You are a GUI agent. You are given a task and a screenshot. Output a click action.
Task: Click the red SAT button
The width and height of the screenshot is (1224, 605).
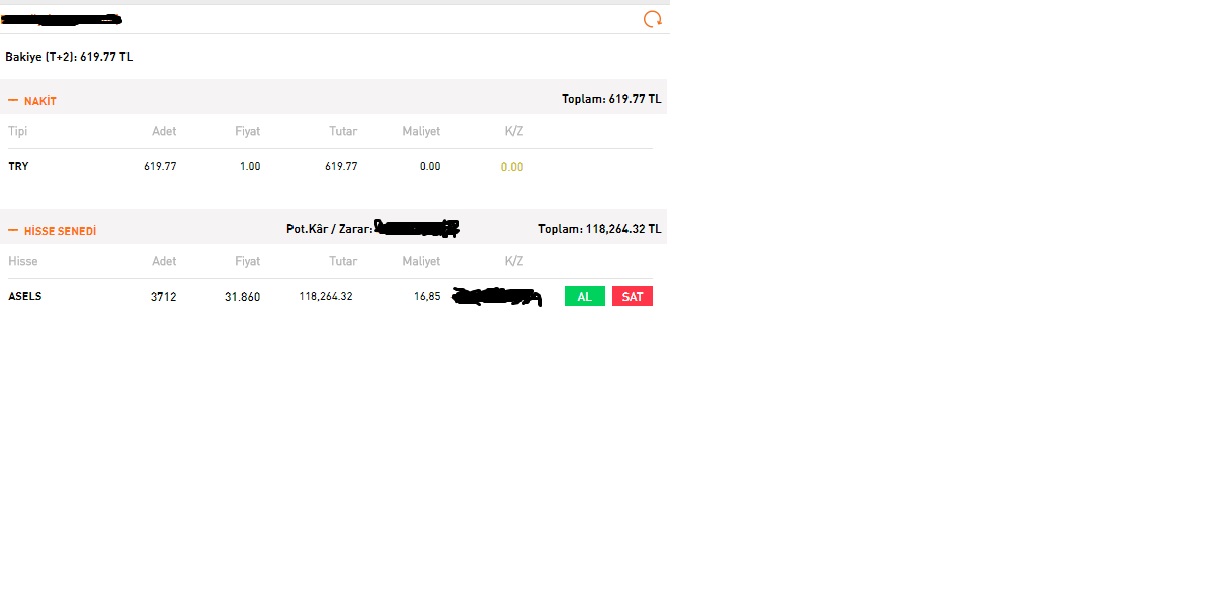[x=632, y=296]
